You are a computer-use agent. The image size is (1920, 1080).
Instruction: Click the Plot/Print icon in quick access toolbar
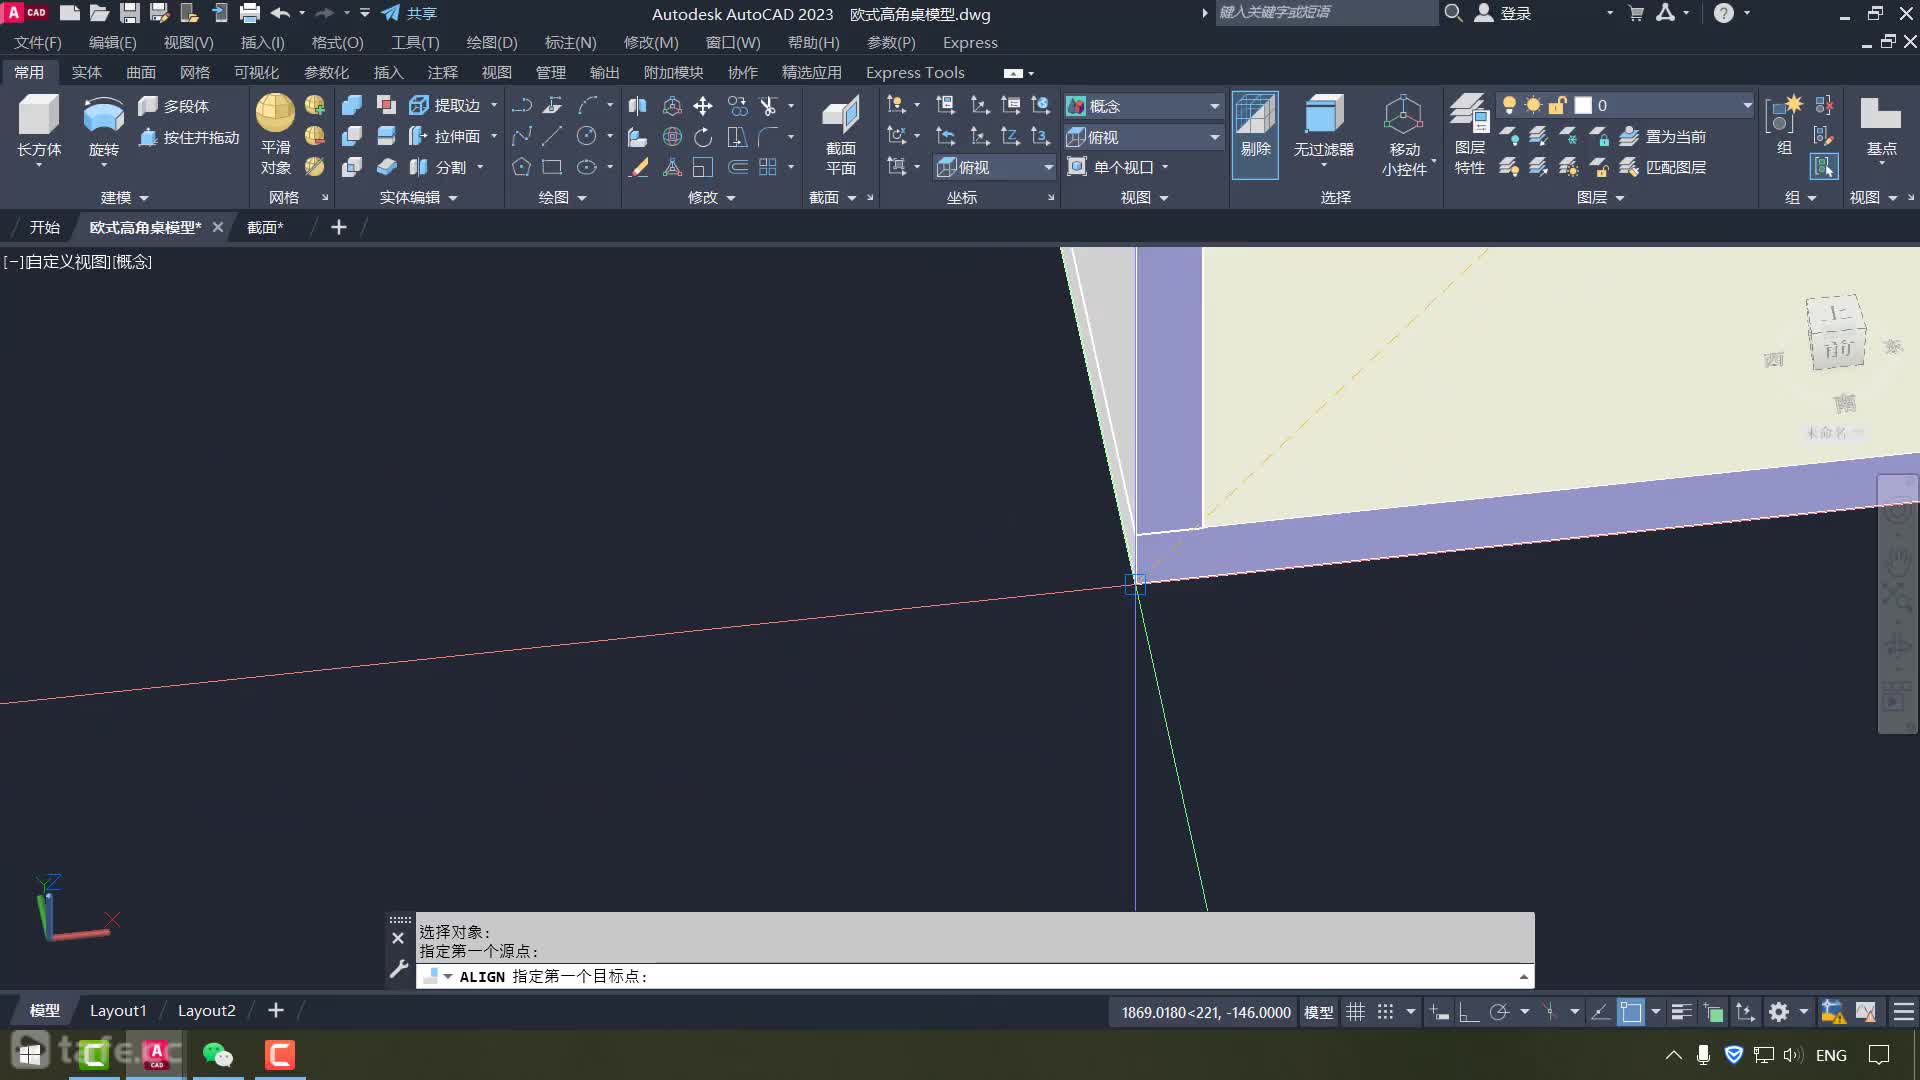point(250,13)
